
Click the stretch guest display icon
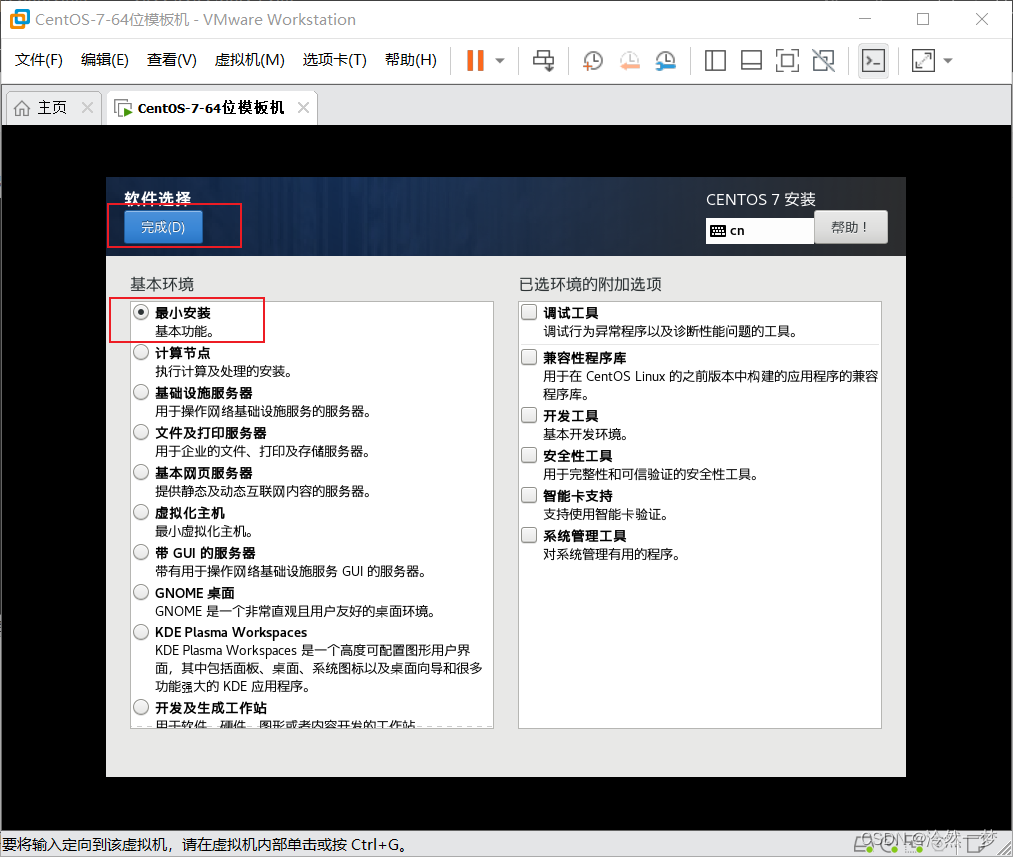tap(923, 61)
